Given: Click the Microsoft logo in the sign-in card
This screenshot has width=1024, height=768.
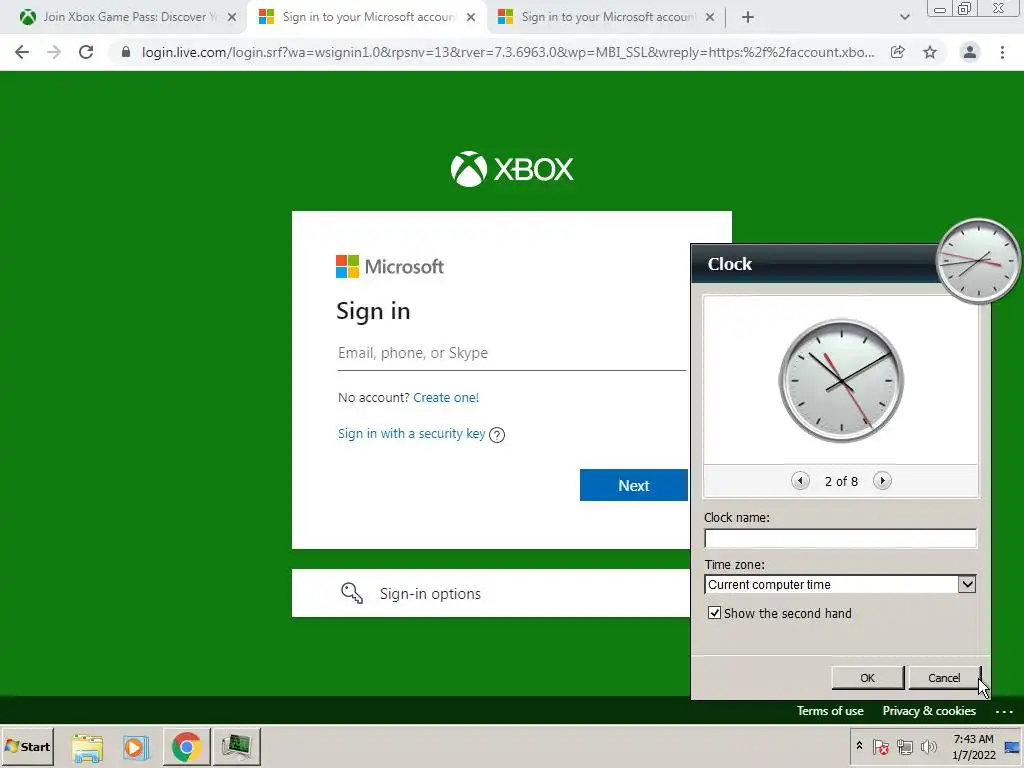Looking at the screenshot, I should tap(390, 266).
